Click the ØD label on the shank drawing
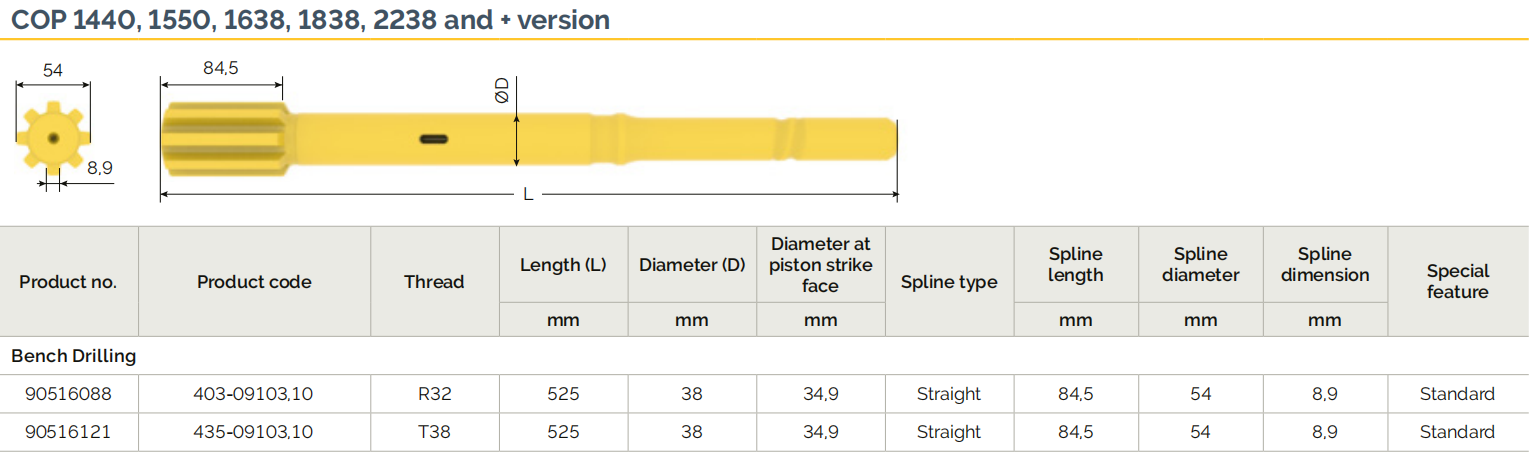Screen dimensions: 1531x465 502,90
